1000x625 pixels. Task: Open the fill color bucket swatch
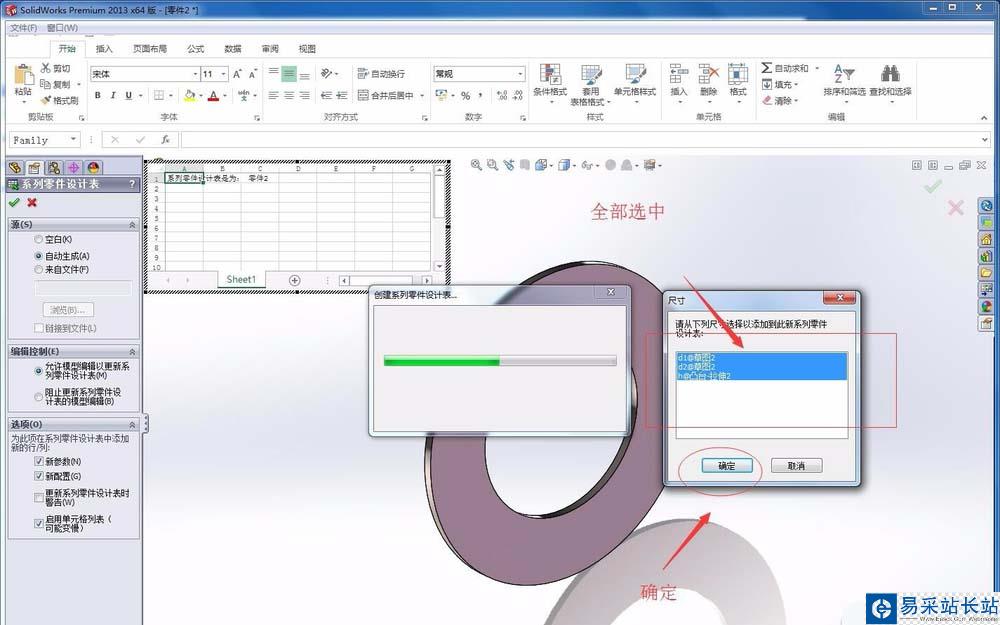(189, 96)
